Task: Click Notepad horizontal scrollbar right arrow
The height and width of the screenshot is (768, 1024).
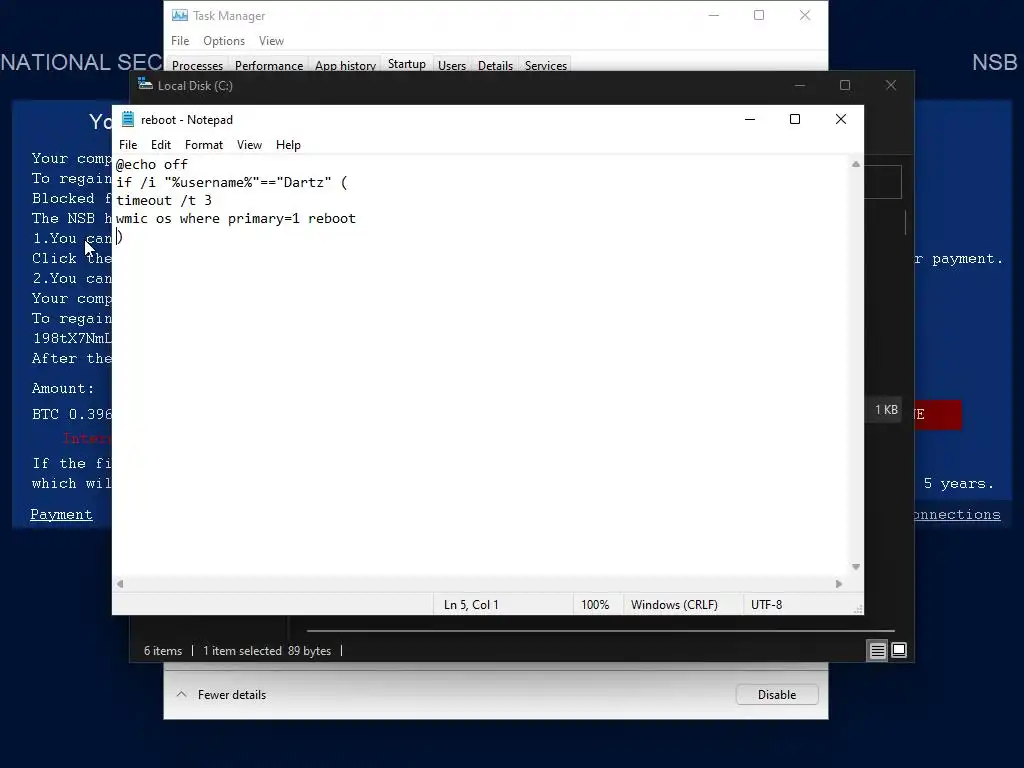Action: click(x=839, y=584)
